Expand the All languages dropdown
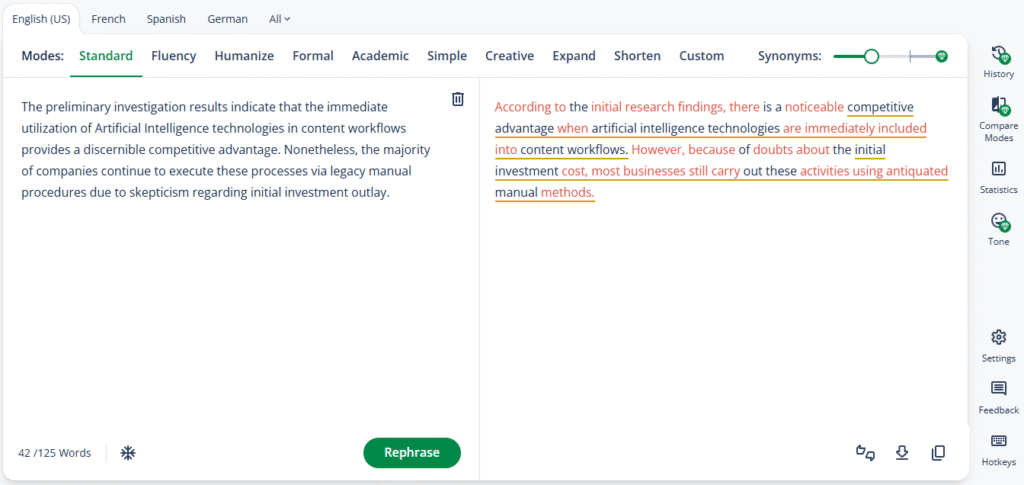1024x485 pixels. click(280, 19)
